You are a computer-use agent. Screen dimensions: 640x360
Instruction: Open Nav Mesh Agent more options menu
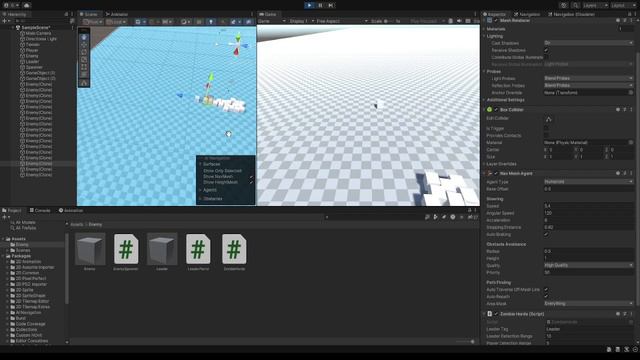[x=631, y=173]
